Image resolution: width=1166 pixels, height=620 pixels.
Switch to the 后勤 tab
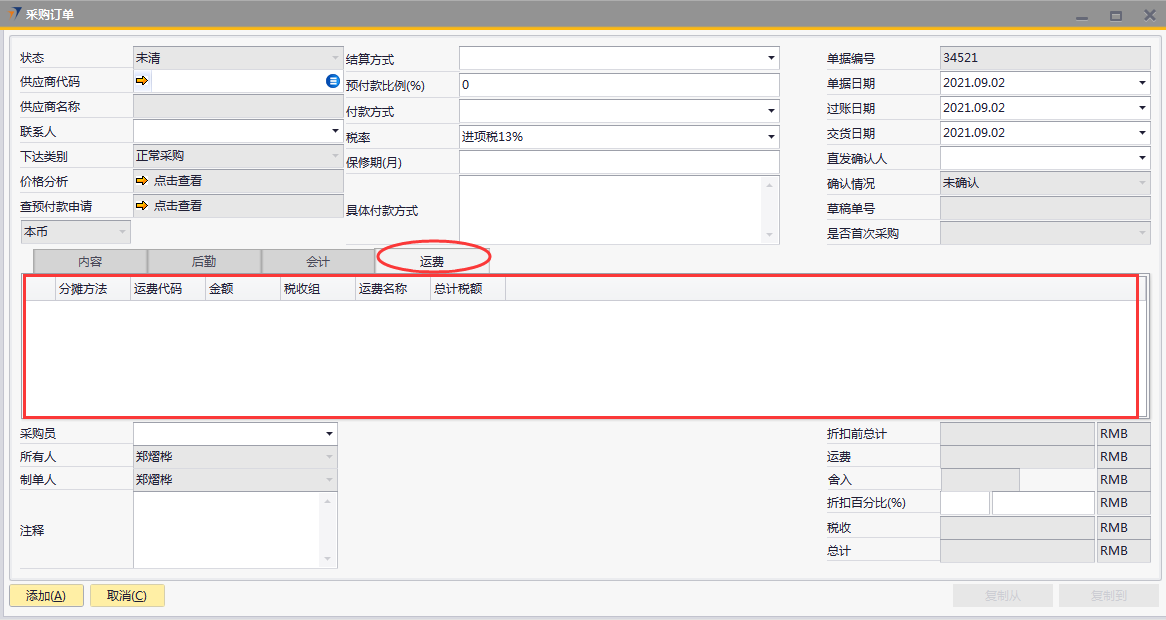(204, 261)
